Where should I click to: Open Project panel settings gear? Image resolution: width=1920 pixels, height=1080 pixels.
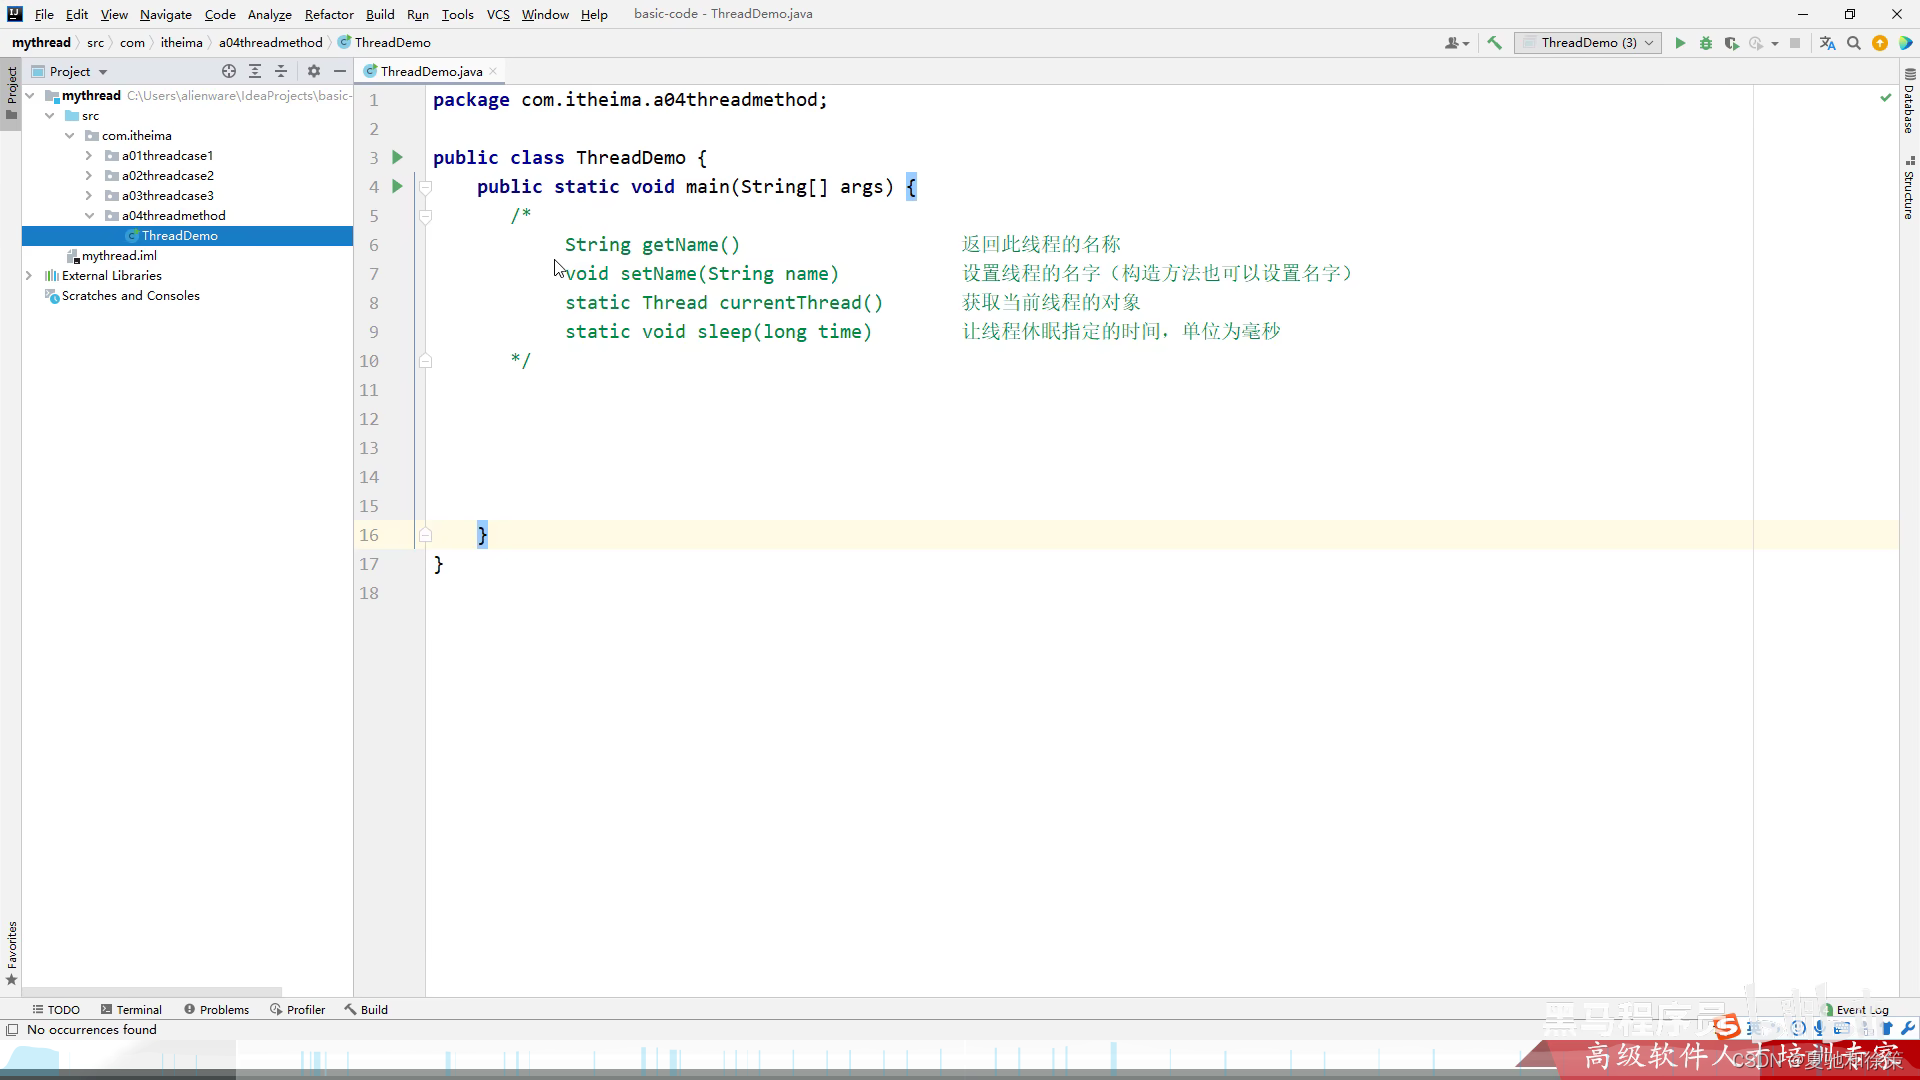[x=313, y=71]
